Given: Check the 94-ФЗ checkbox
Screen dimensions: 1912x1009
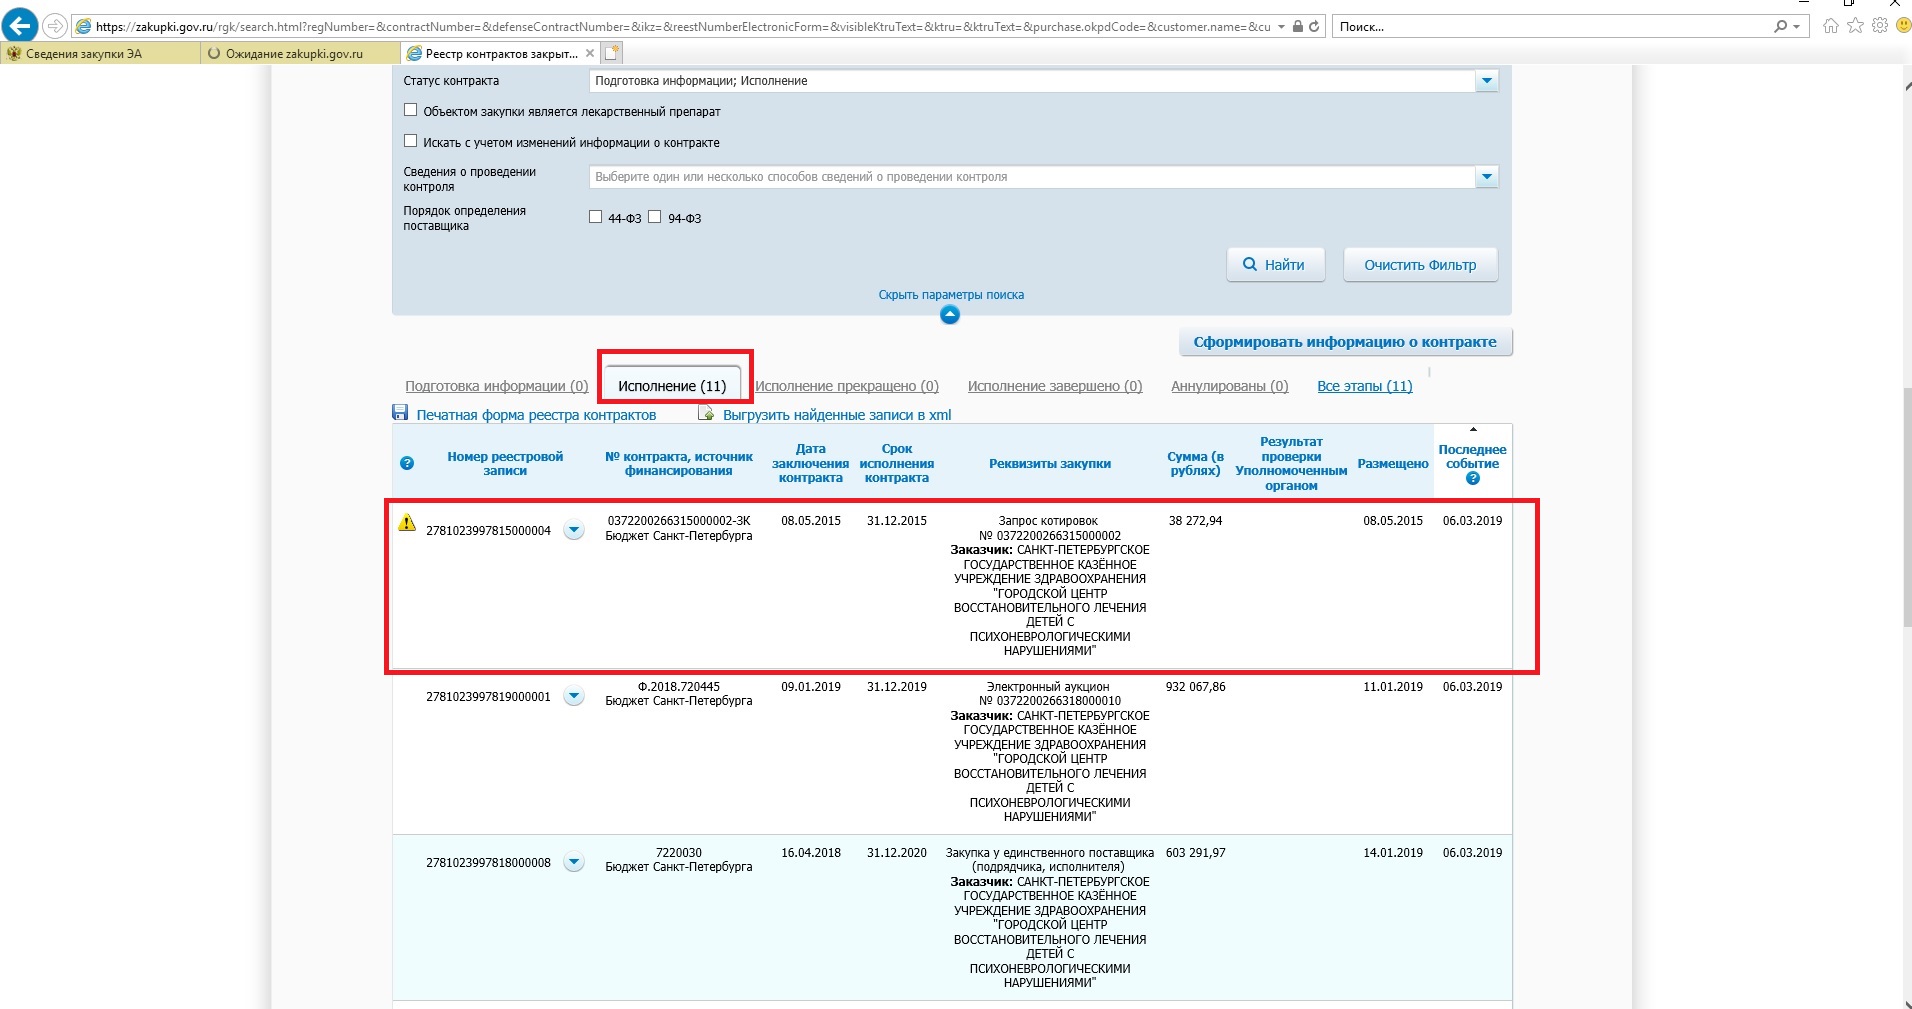Looking at the screenshot, I should tap(655, 217).
